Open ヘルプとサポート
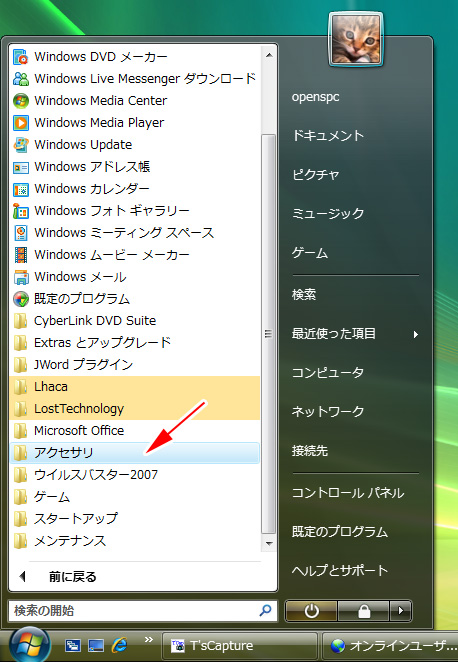 coord(340,570)
